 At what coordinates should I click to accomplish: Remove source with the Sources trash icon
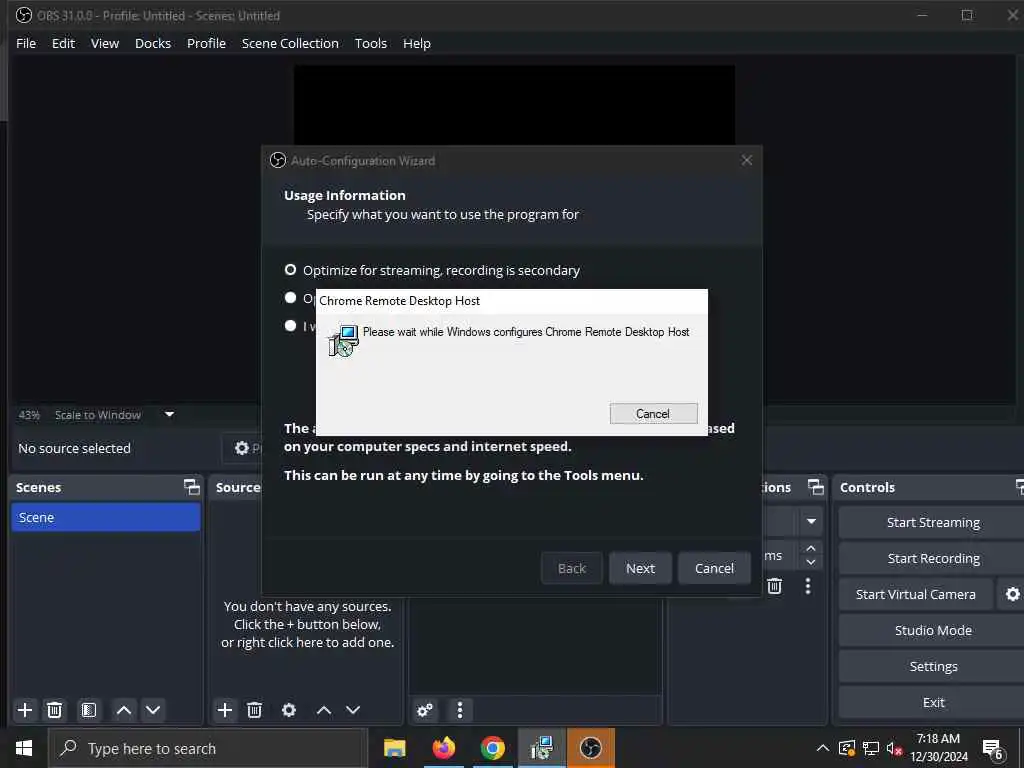coord(255,710)
